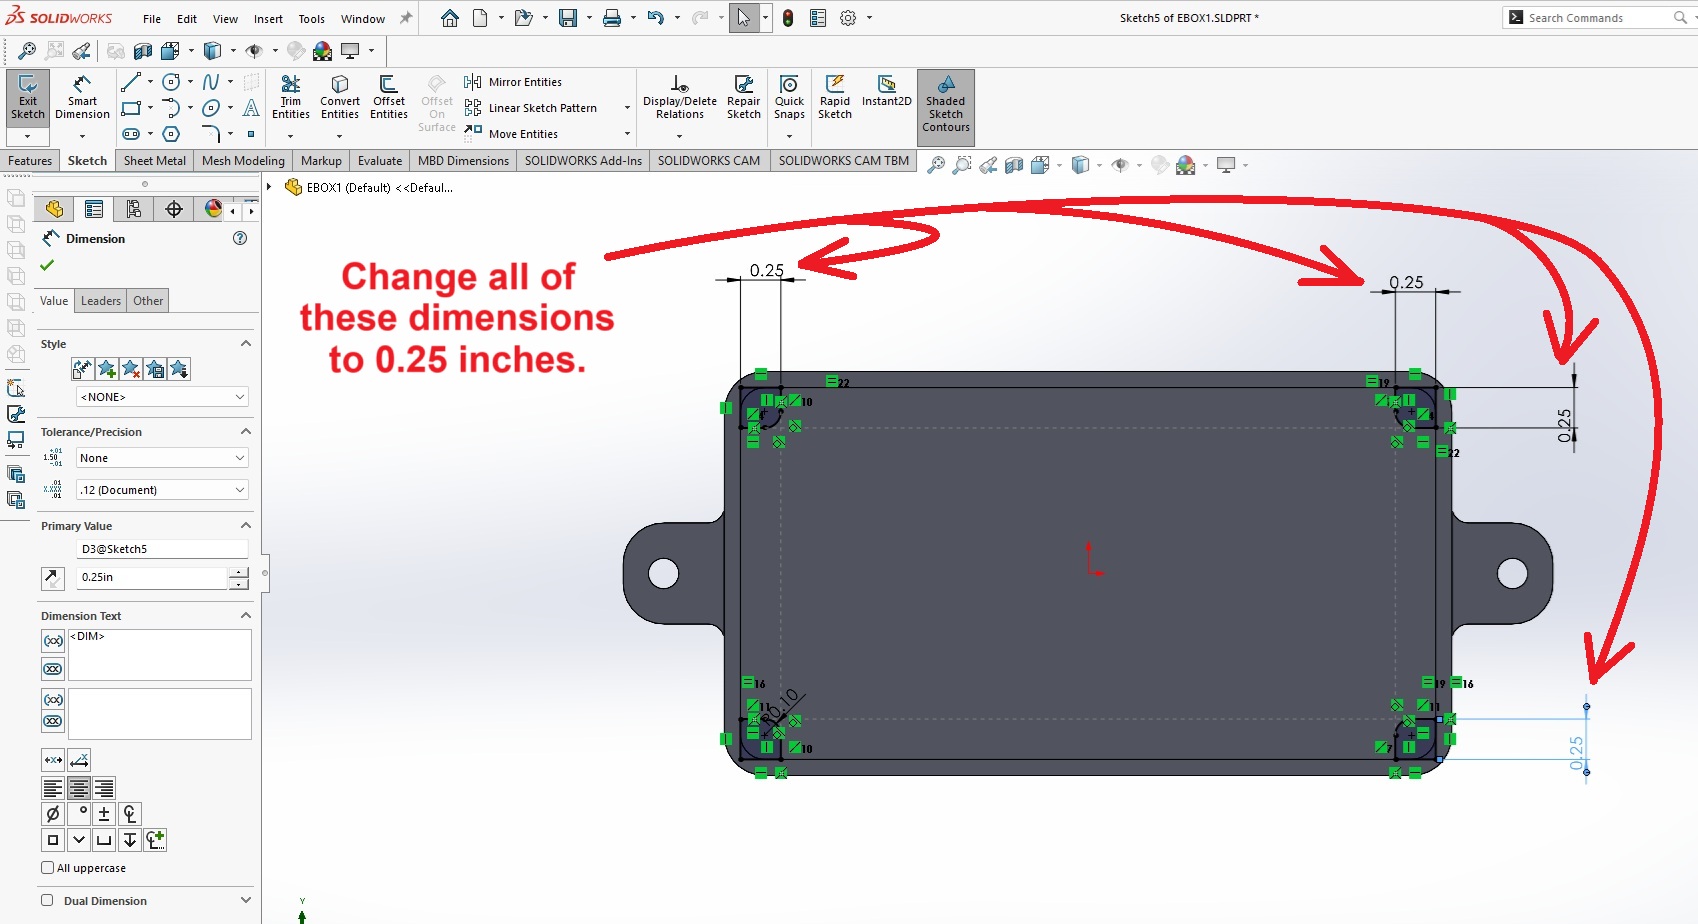Click the Smart Dimension tool
Screen dimensions: 1698x924
coord(82,98)
